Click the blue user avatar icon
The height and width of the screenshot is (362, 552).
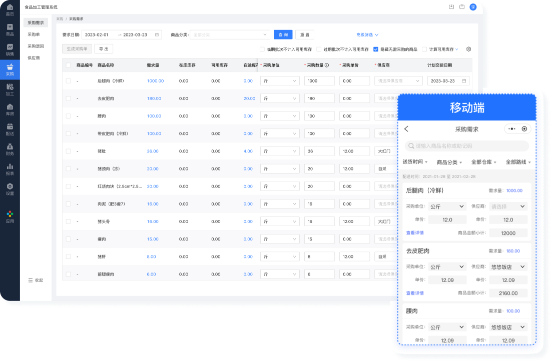pyautogui.click(x=473, y=7)
